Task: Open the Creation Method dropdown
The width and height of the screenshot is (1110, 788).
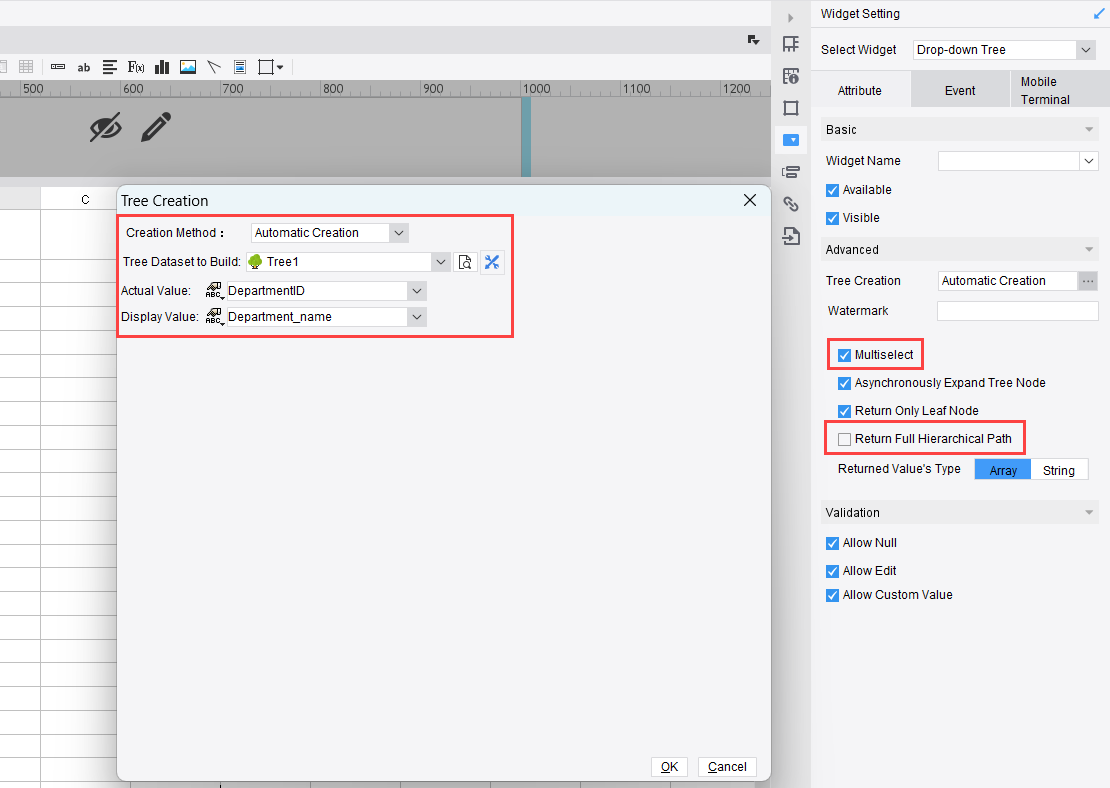Action: [398, 232]
